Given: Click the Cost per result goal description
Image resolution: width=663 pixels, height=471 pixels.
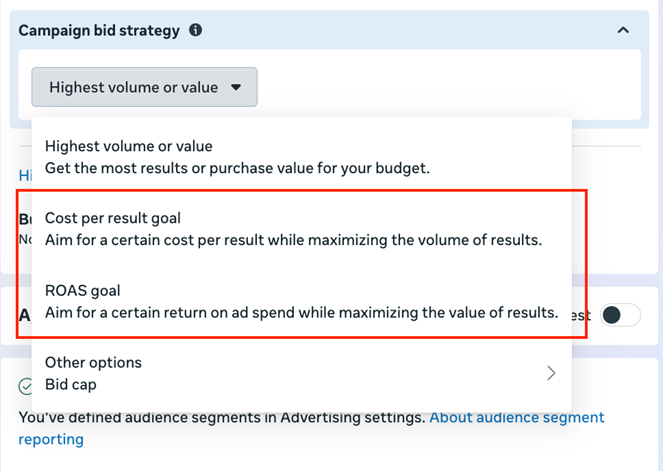Looking at the screenshot, I should [x=292, y=240].
